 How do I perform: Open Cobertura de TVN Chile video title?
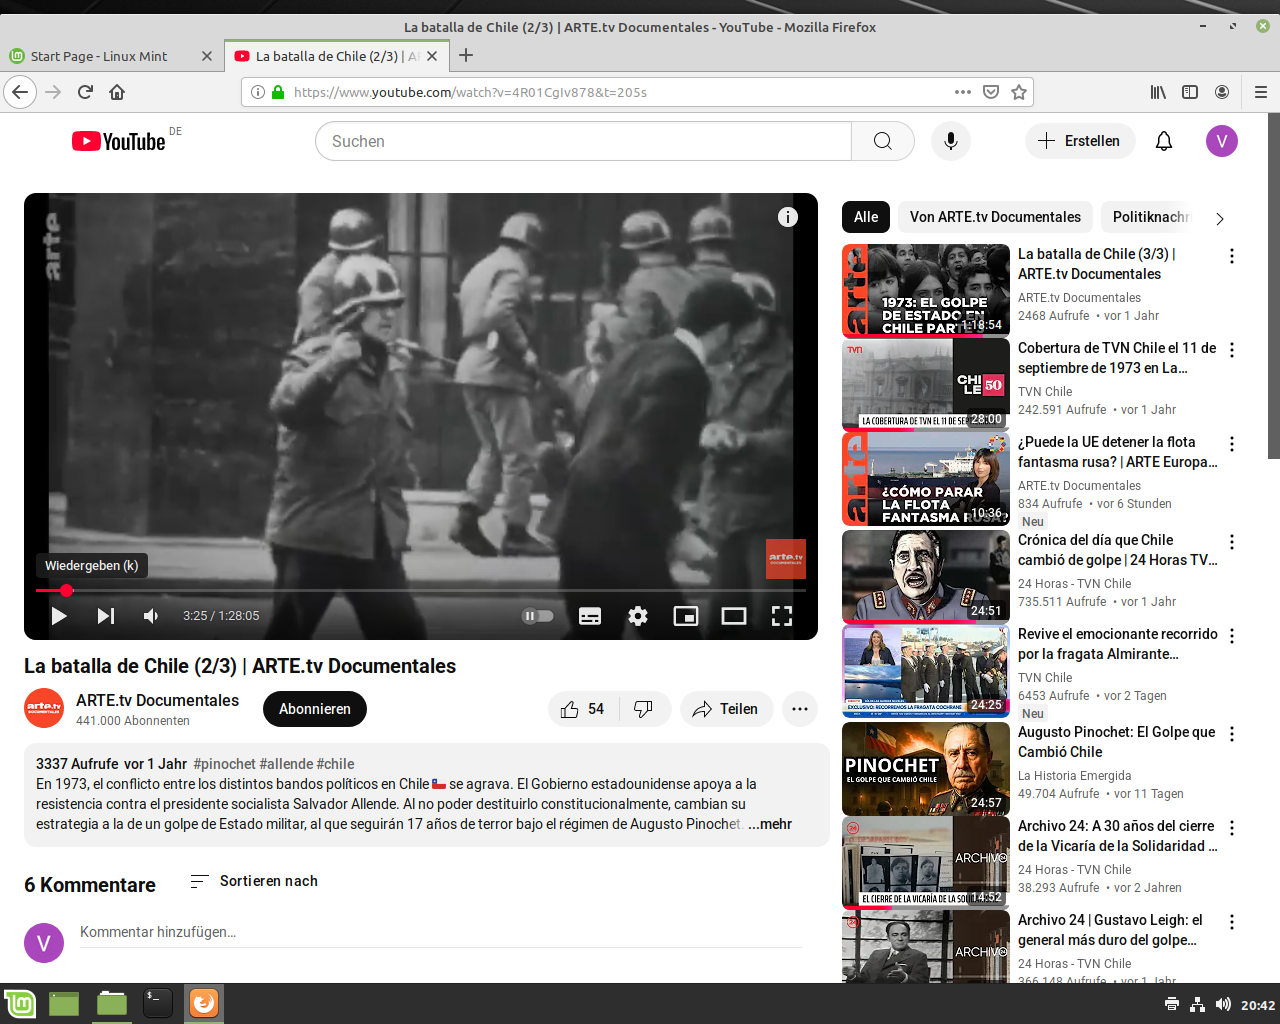(1117, 358)
